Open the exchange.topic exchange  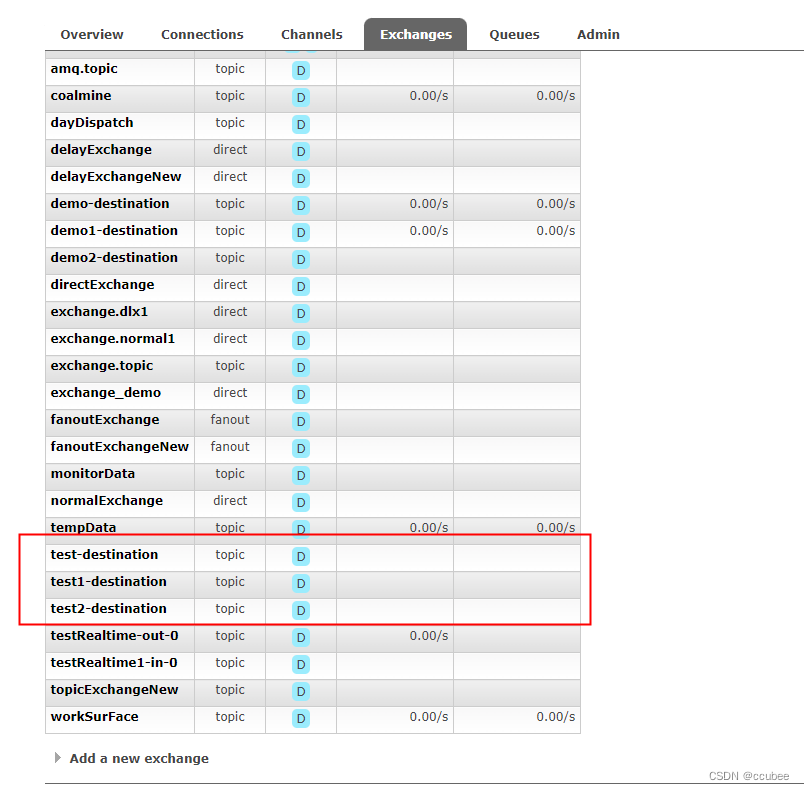(102, 366)
